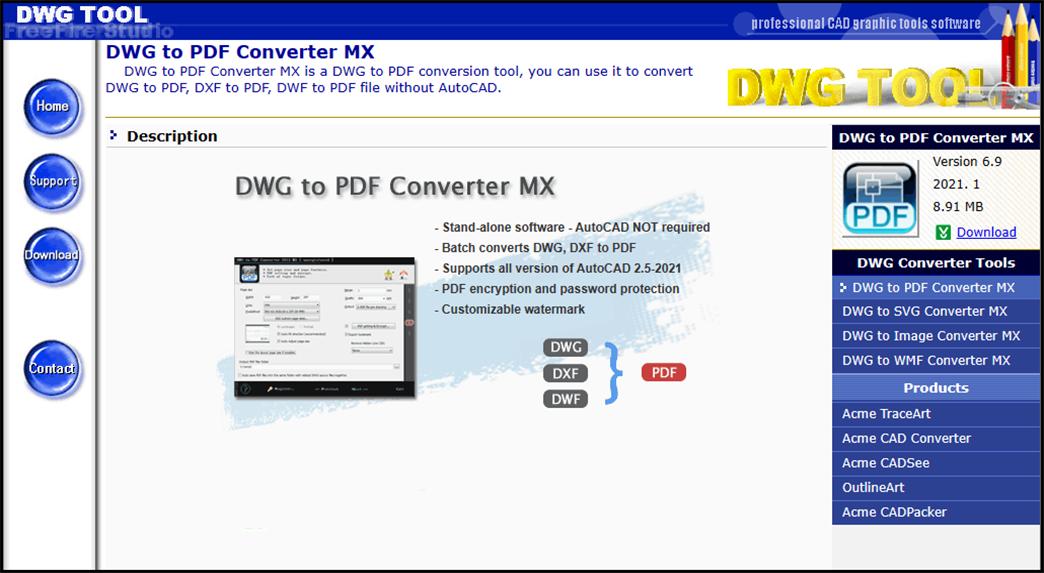Select DWG to PDF Converter MX menu item

[x=935, y=287]
